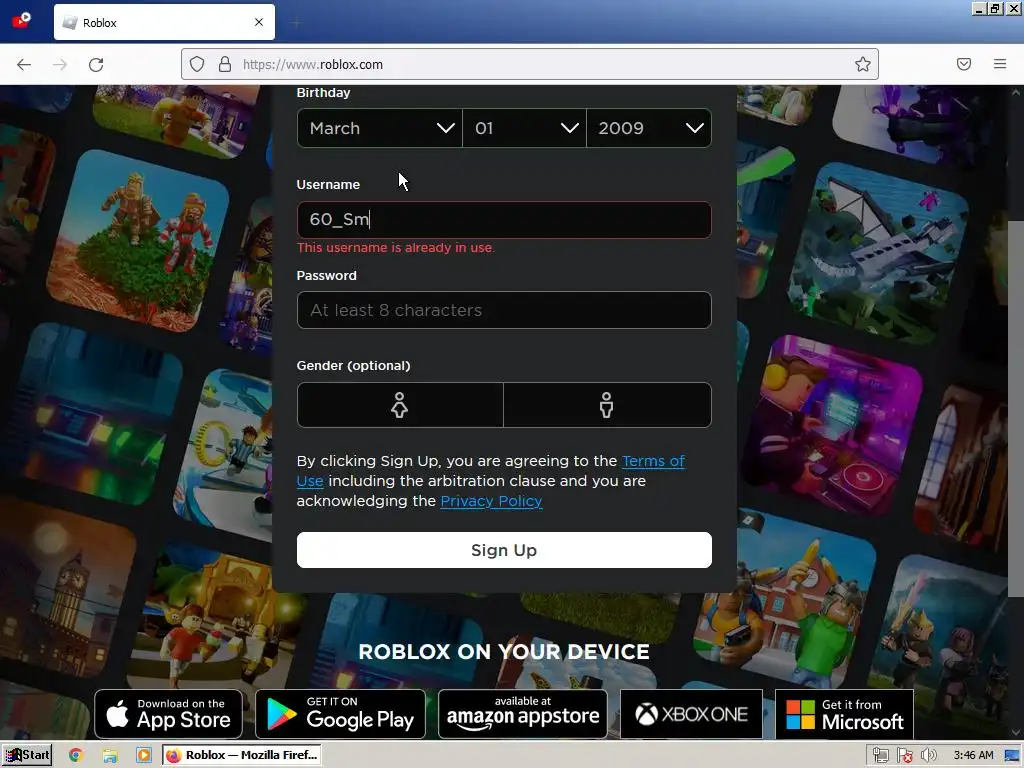Click the Sign Up button

coord(504,550)
